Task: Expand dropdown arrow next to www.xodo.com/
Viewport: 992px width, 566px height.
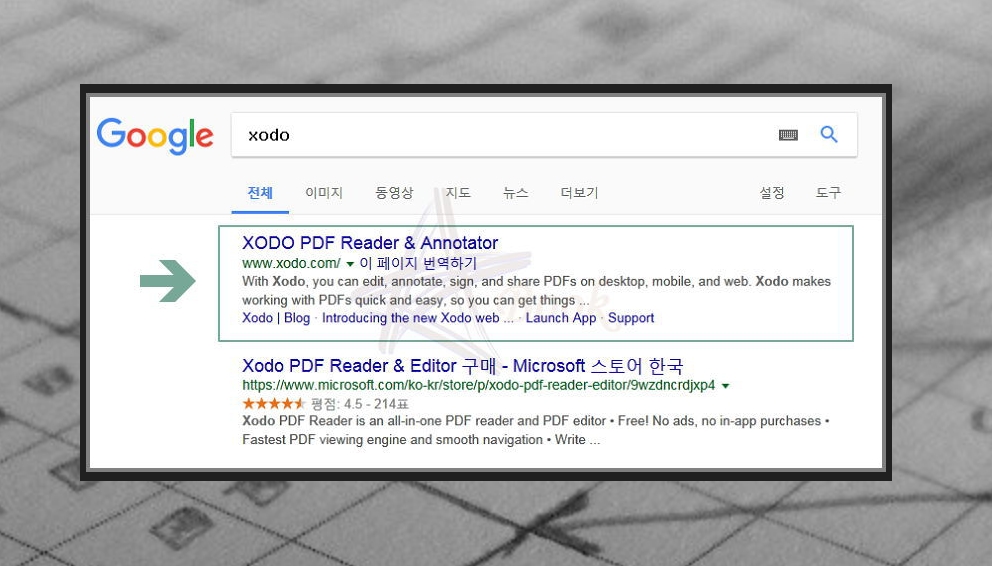Action: pyautogui.click(x=350, y=264)
